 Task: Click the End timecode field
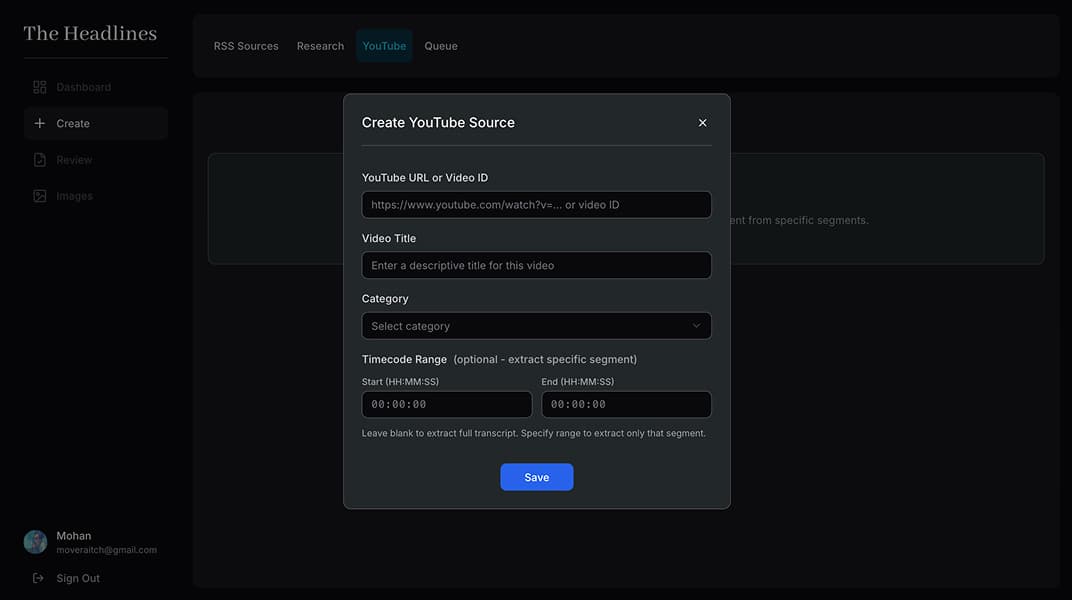coord(626,404)
